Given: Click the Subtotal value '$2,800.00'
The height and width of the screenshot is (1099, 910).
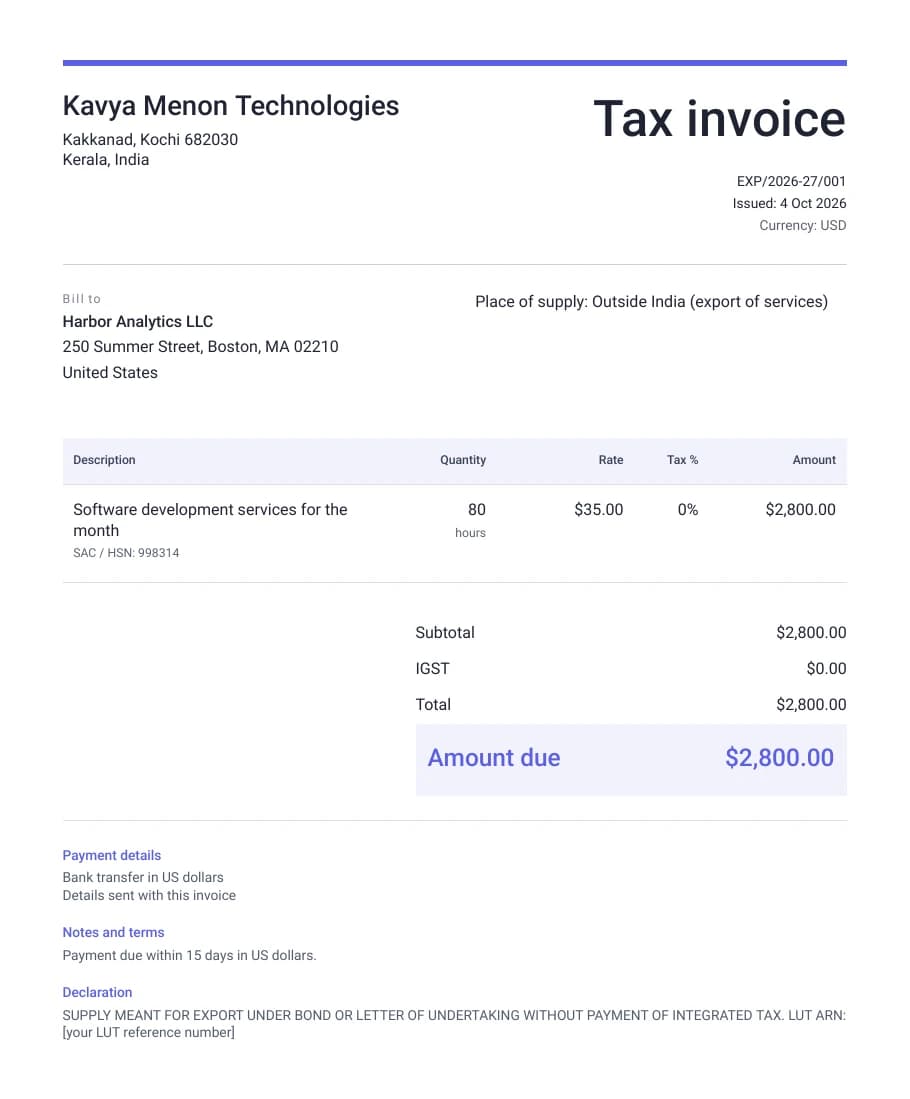Looking at the screenshot, I should [x=811, y=633].
